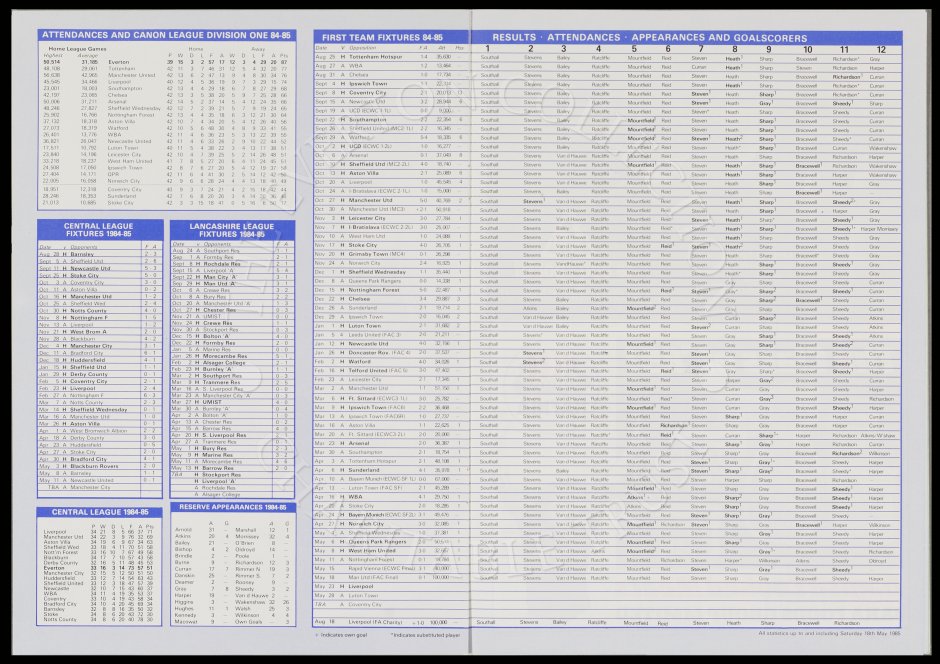Click 'Watford' in the Feb 2 home fixture

pos(359,362)
